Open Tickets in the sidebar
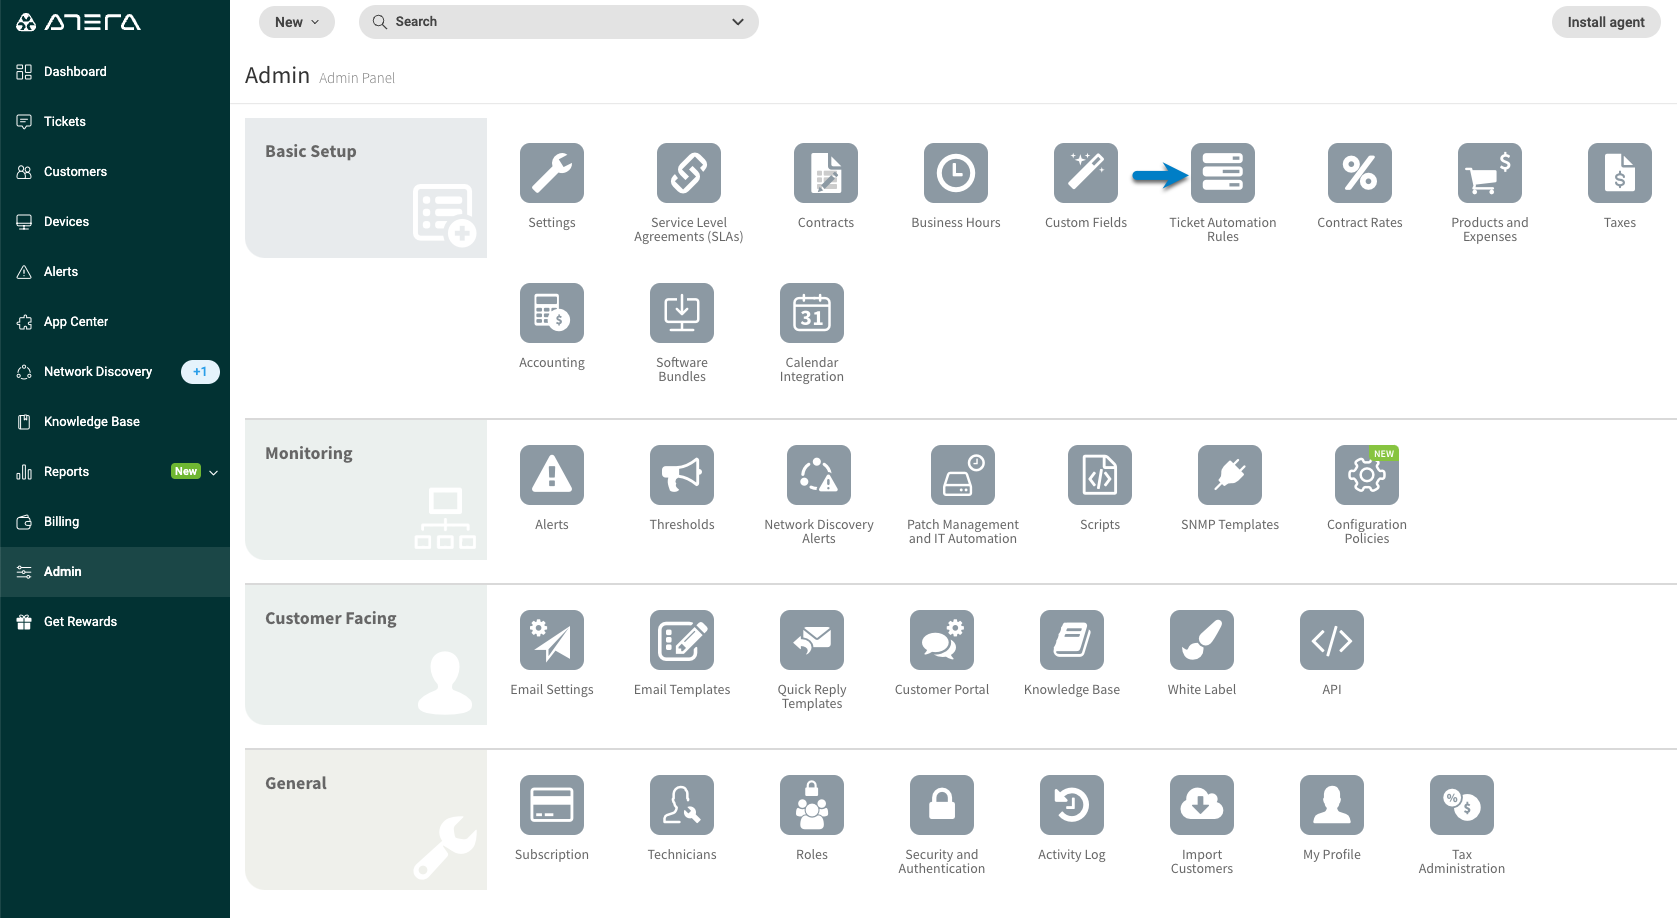 (115, 122)
